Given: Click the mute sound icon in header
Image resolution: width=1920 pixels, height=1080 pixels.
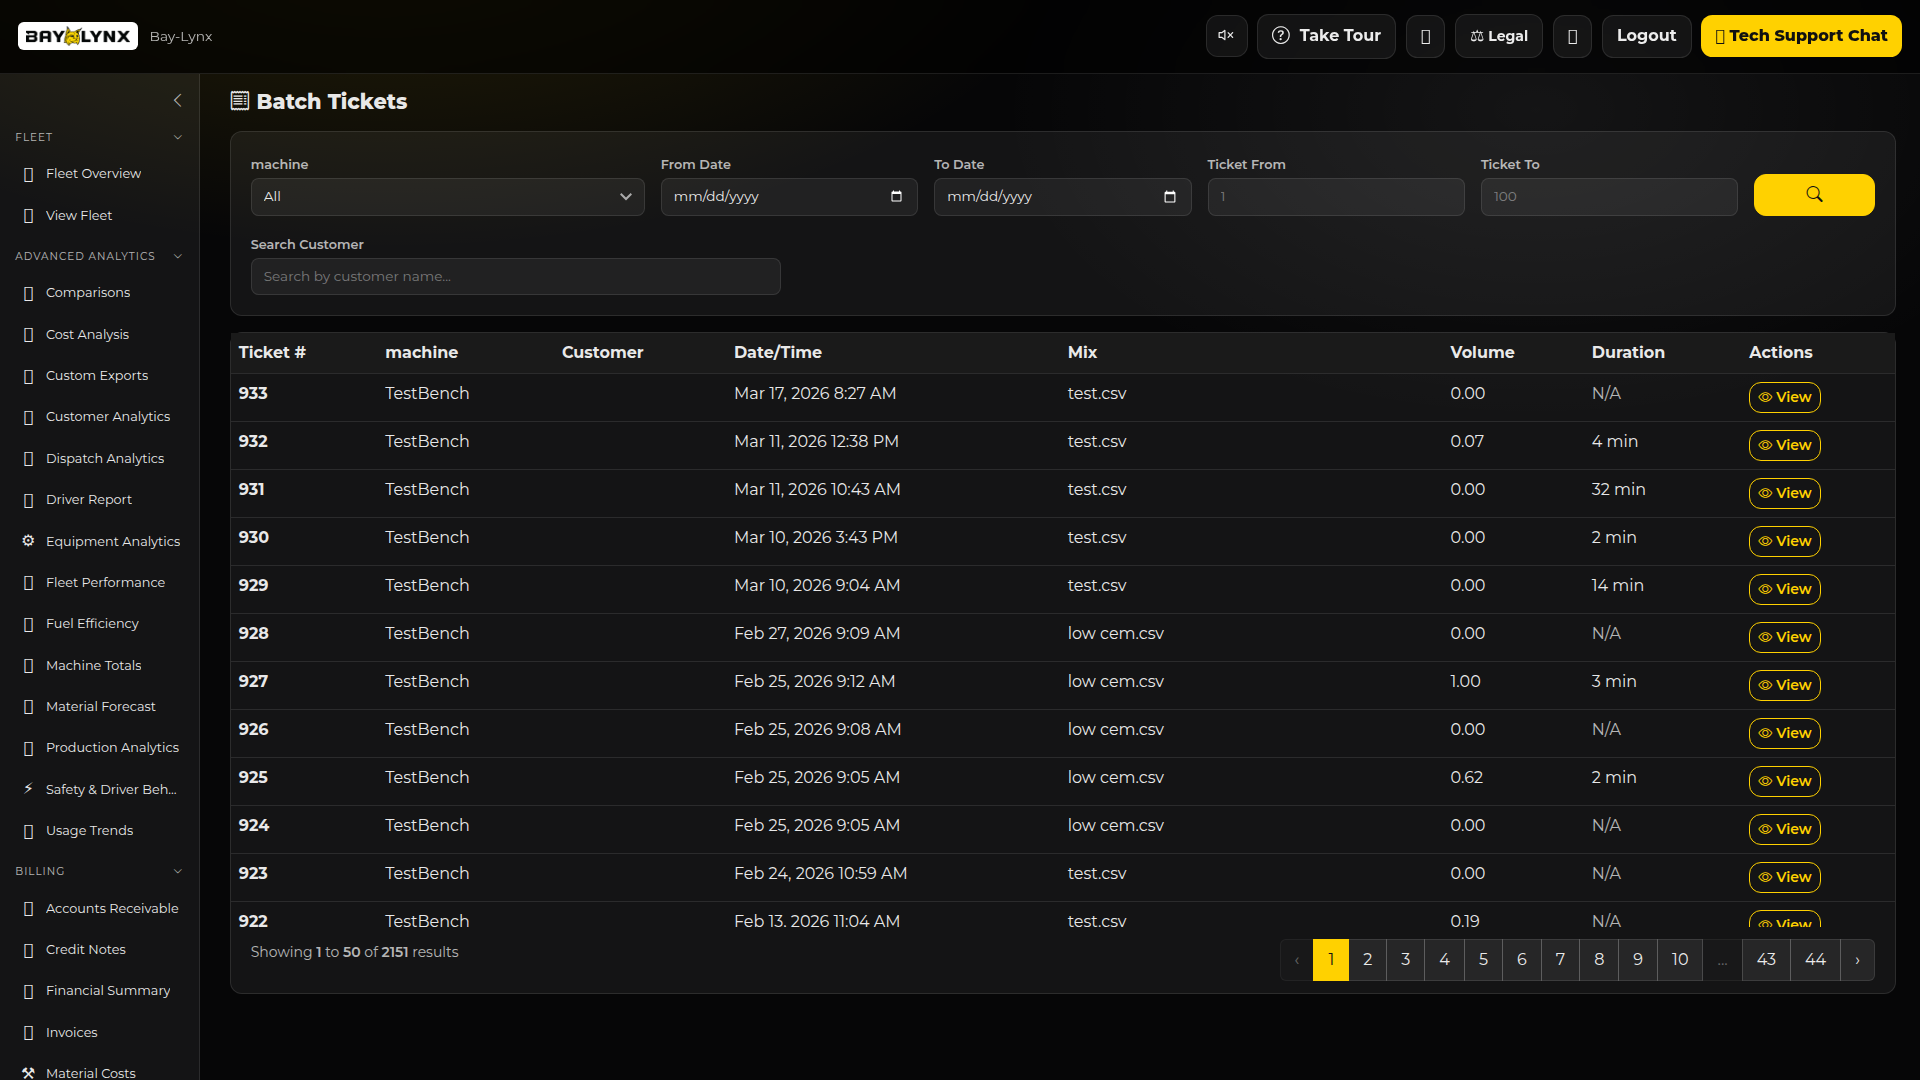Looking at the screenshot, I should click(x=1226, y=36).
